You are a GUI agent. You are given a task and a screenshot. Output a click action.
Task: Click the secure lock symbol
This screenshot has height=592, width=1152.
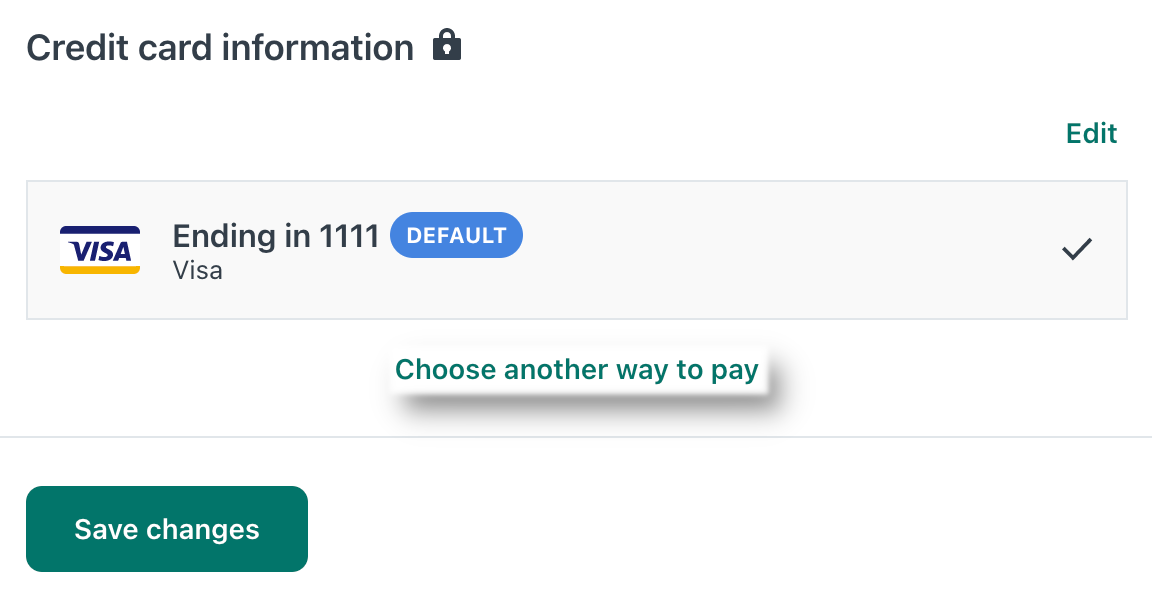(447, 44)
